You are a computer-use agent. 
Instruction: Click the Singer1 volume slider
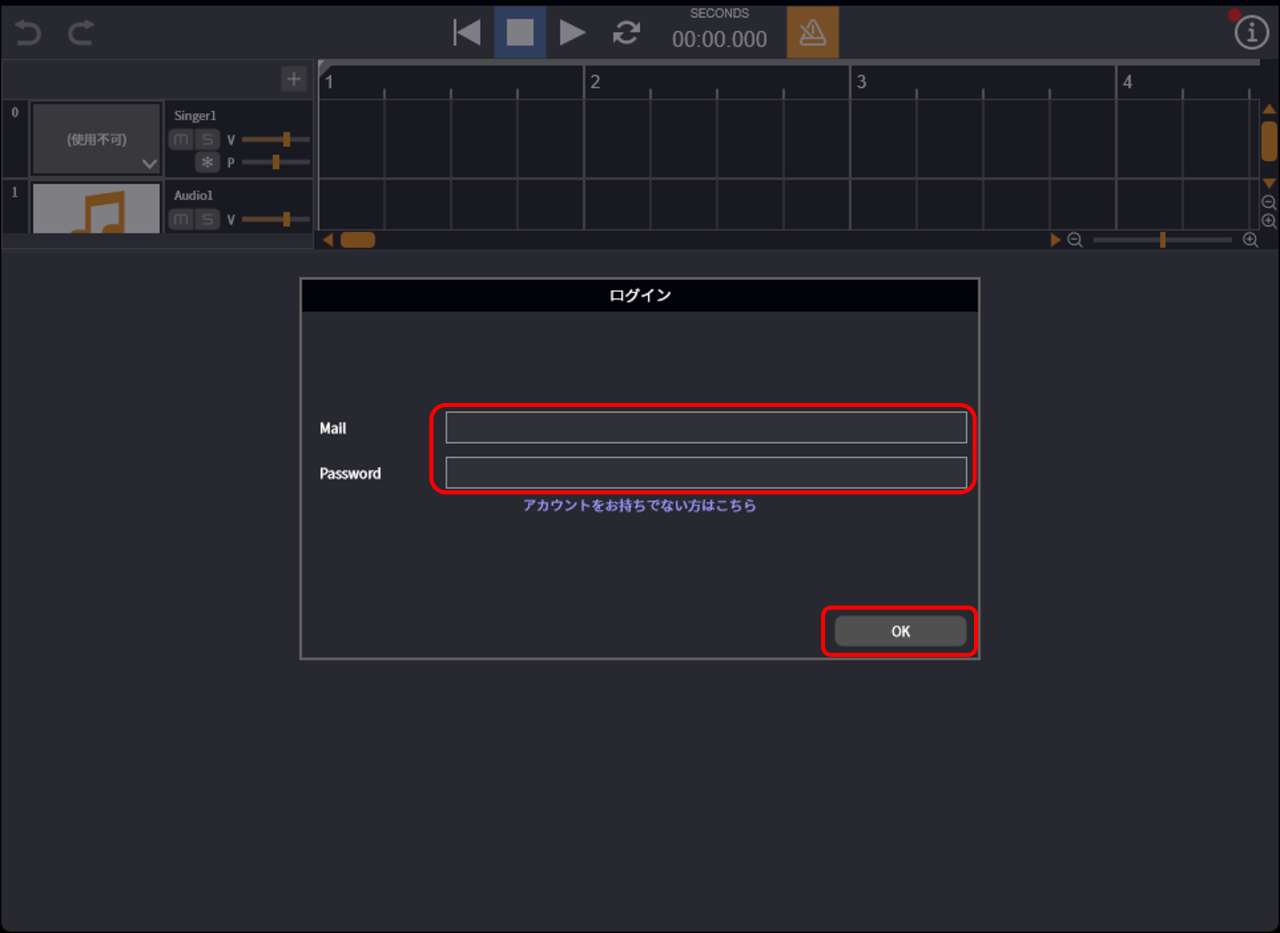(x=276, y=139)
